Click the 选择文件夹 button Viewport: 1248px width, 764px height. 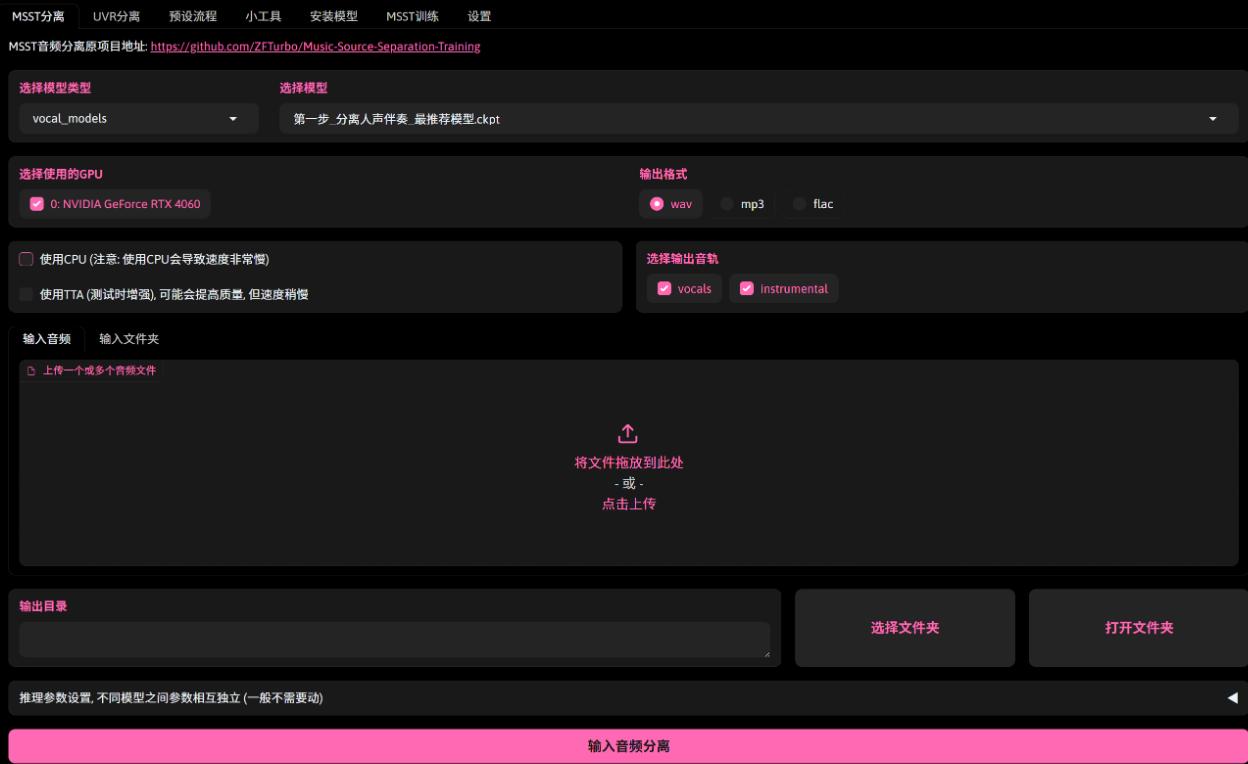coord(904,628)
